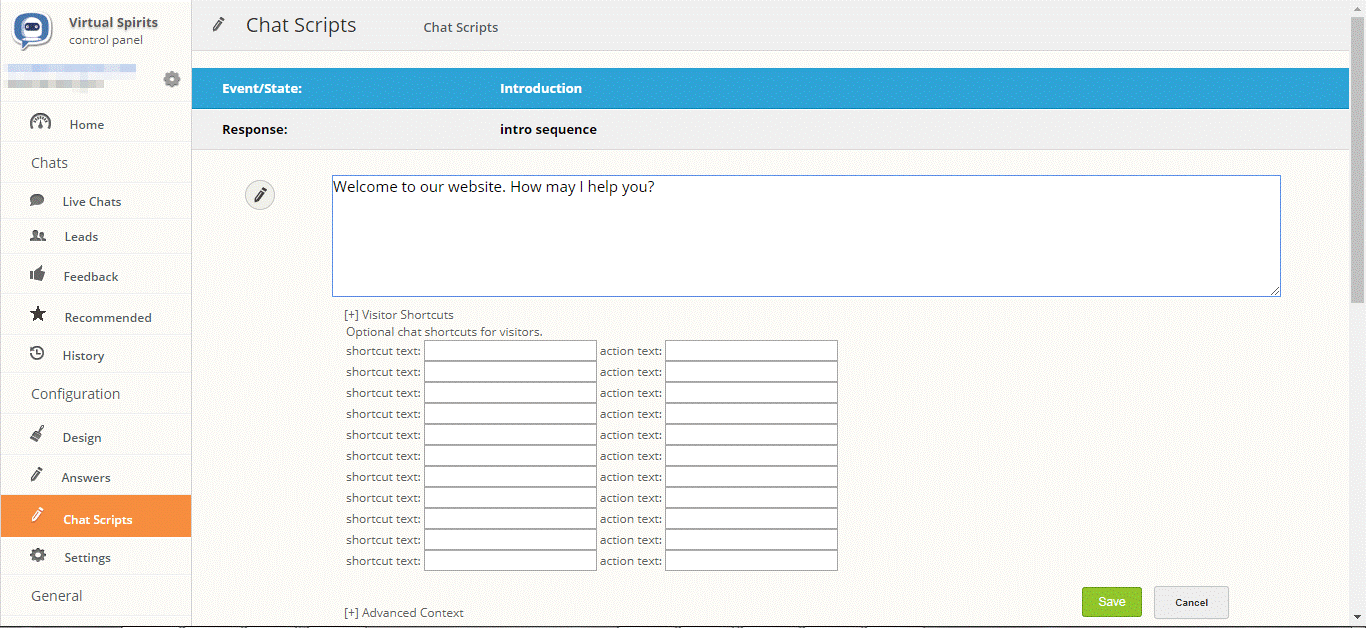Viewport: 1366px width, 628px height.
Task: Open the Answers pencil icon
Action: 36,475
